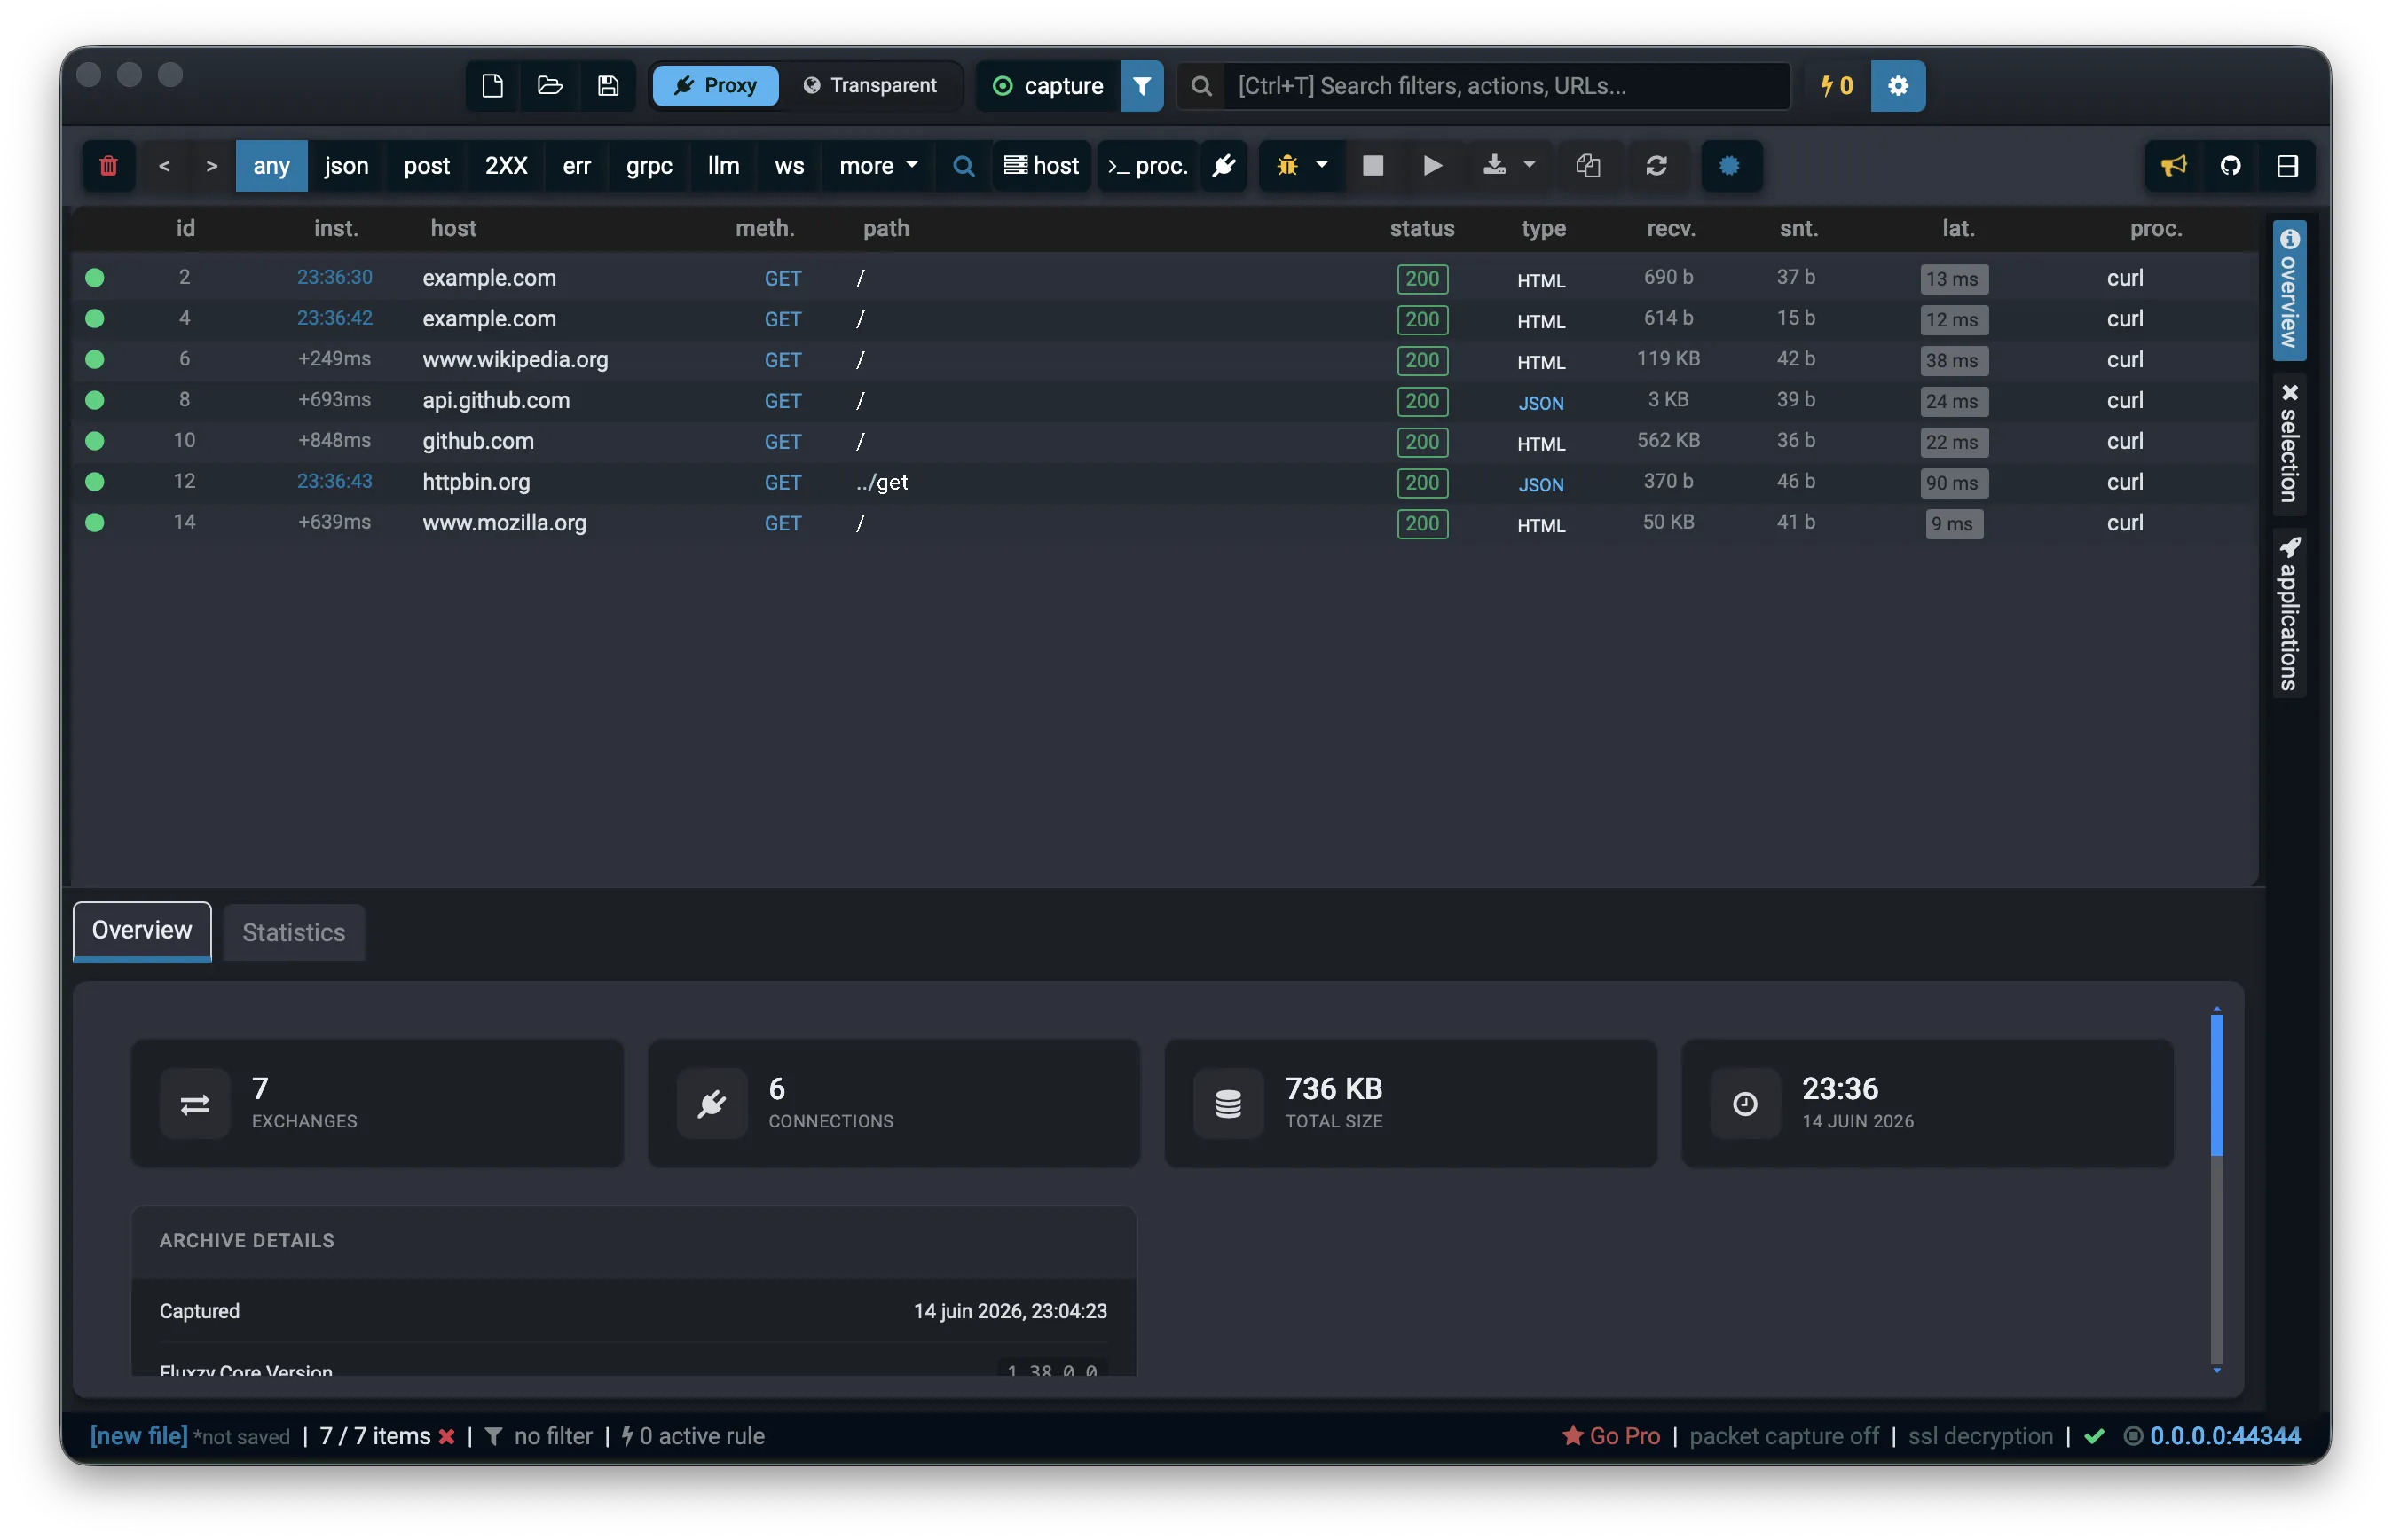
Task: Go to the next filter using the > arrow
Action: tap(212, 166)
